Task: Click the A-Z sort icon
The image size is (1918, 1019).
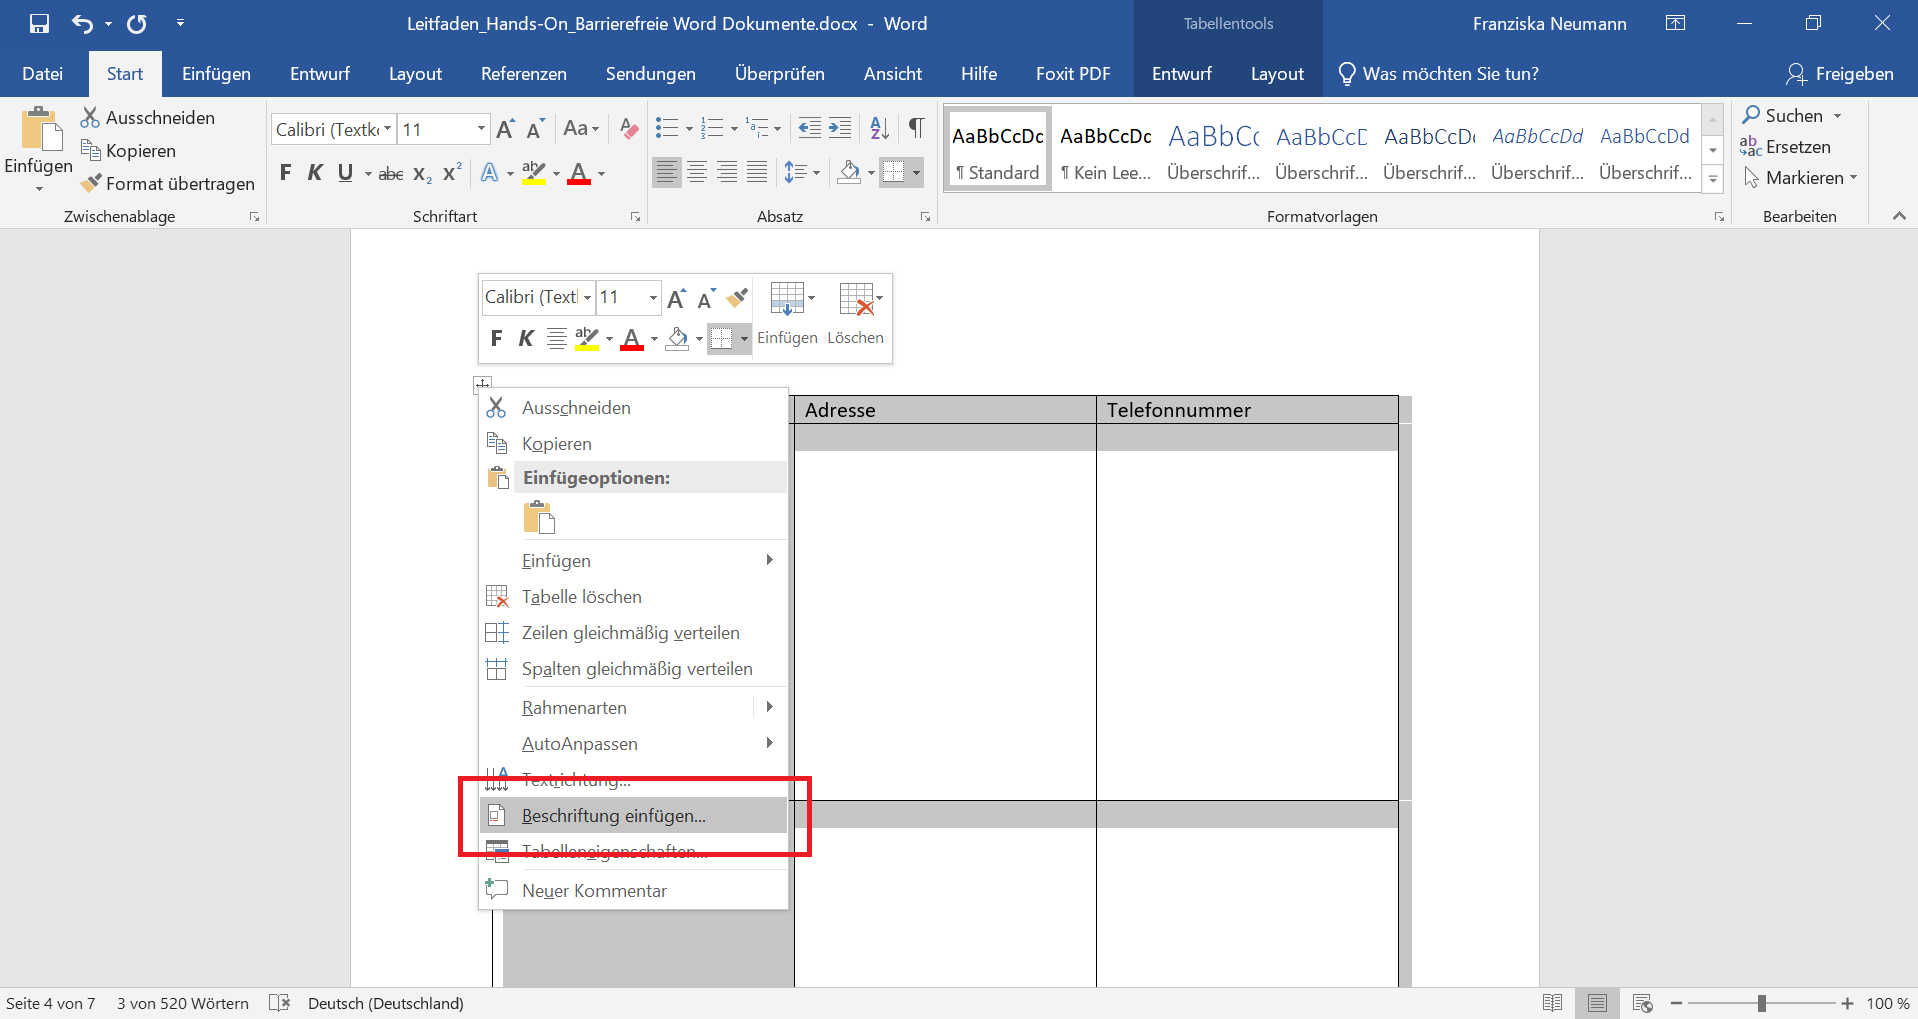Action: tap(878, 128)
